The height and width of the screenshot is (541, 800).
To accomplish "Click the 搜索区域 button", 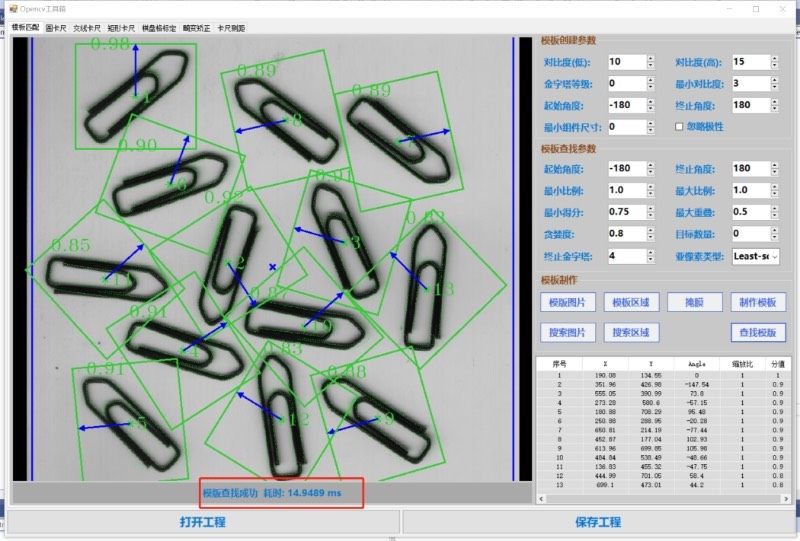I will (631, 332).
